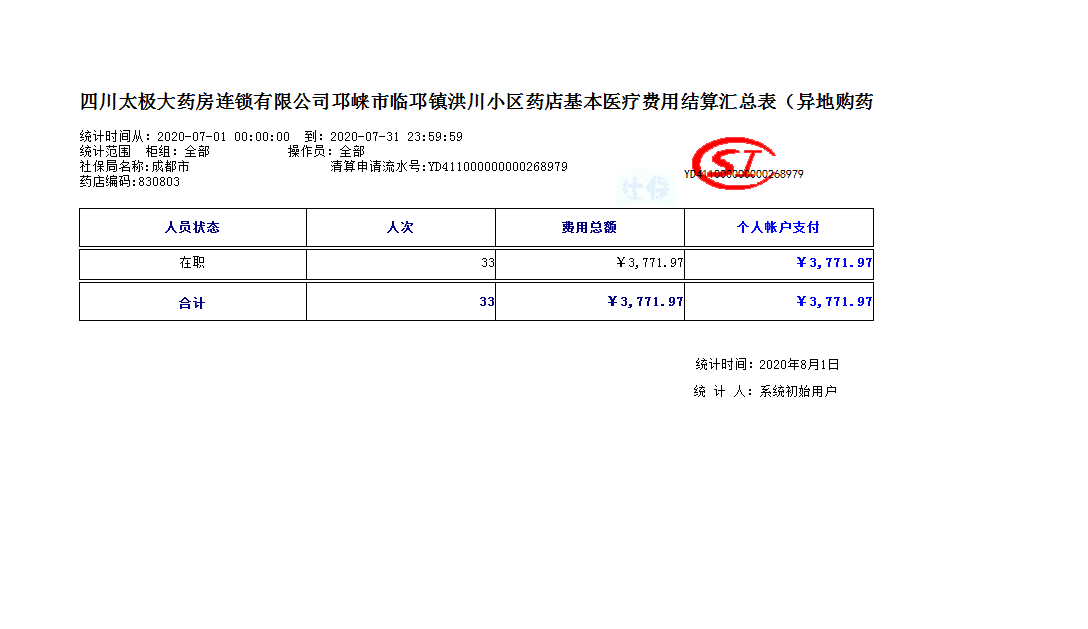Click the 统计人: 系统初始用户 line
1088x629 pixels.
[x=765, y=392]
